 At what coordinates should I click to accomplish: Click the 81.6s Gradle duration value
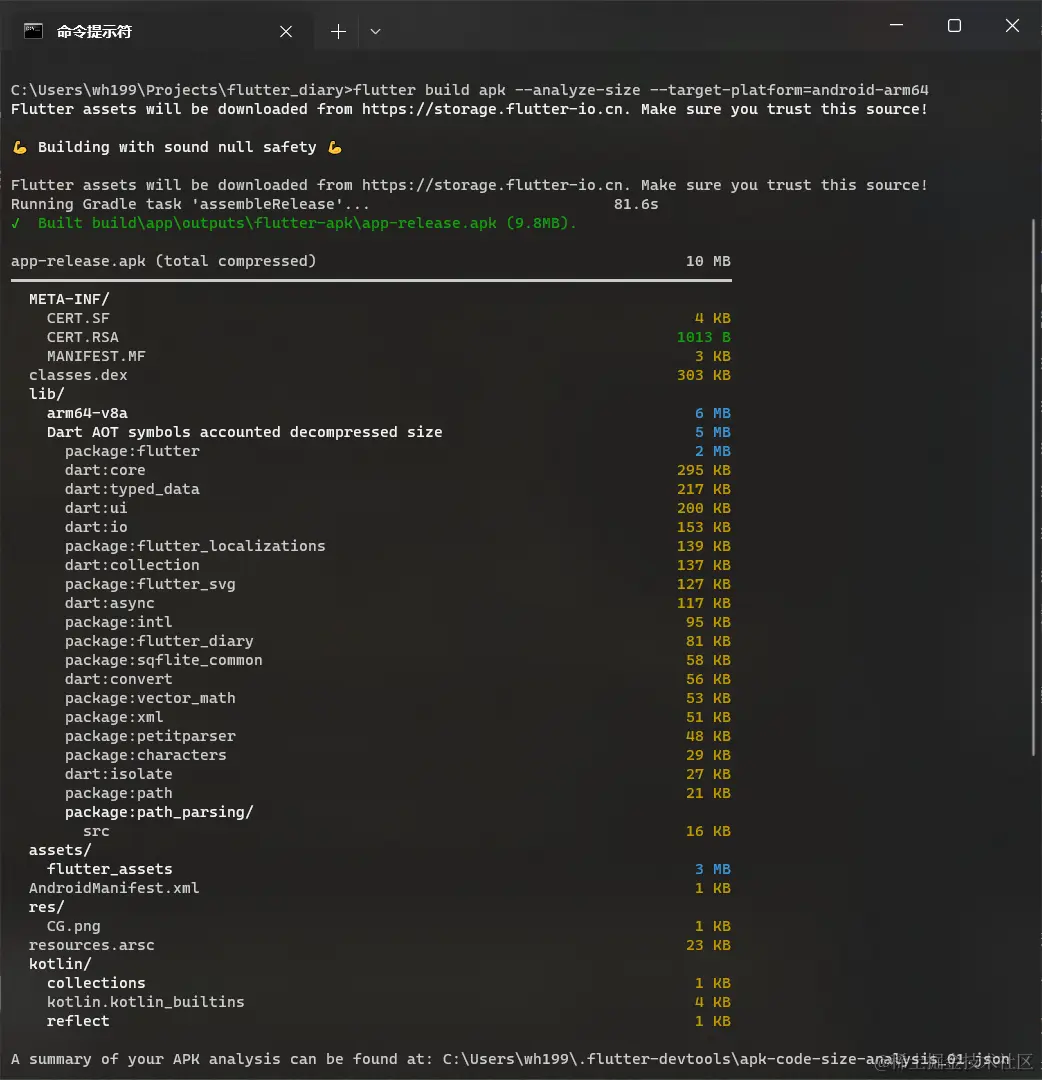(636, 205)
